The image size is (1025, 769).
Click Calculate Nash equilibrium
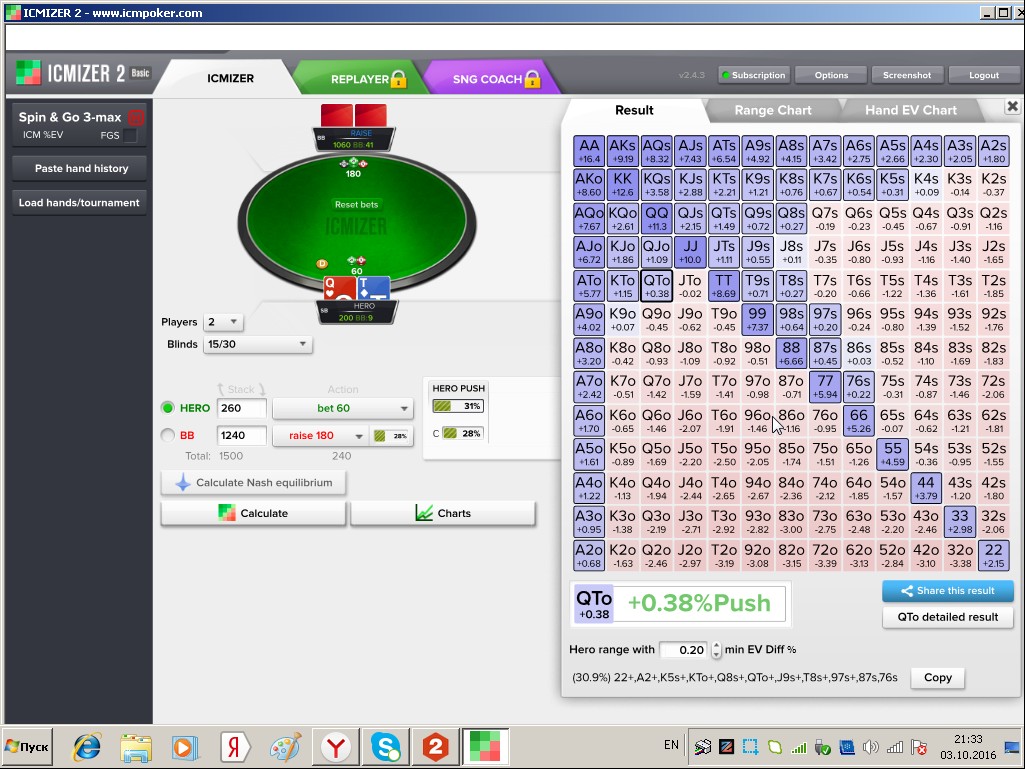[254, 483]
